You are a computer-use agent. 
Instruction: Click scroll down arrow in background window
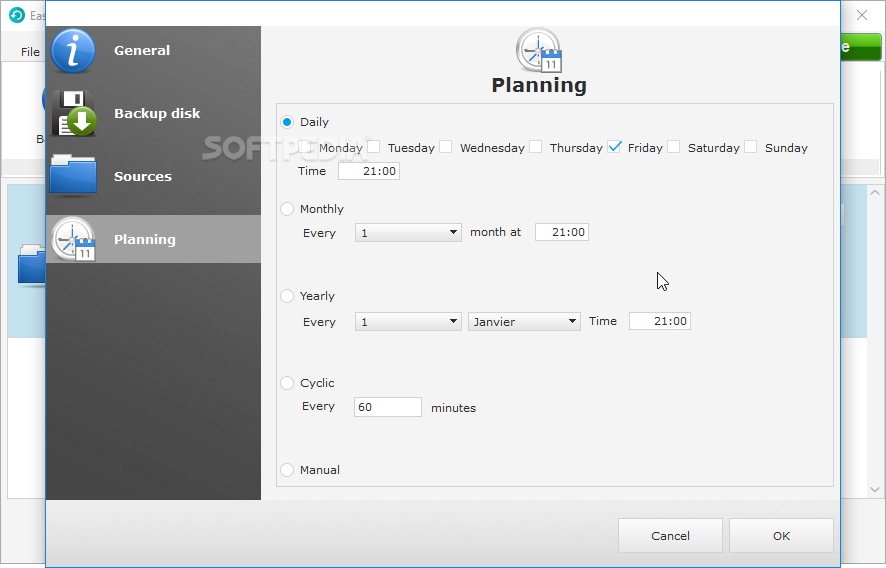point(875,489)
